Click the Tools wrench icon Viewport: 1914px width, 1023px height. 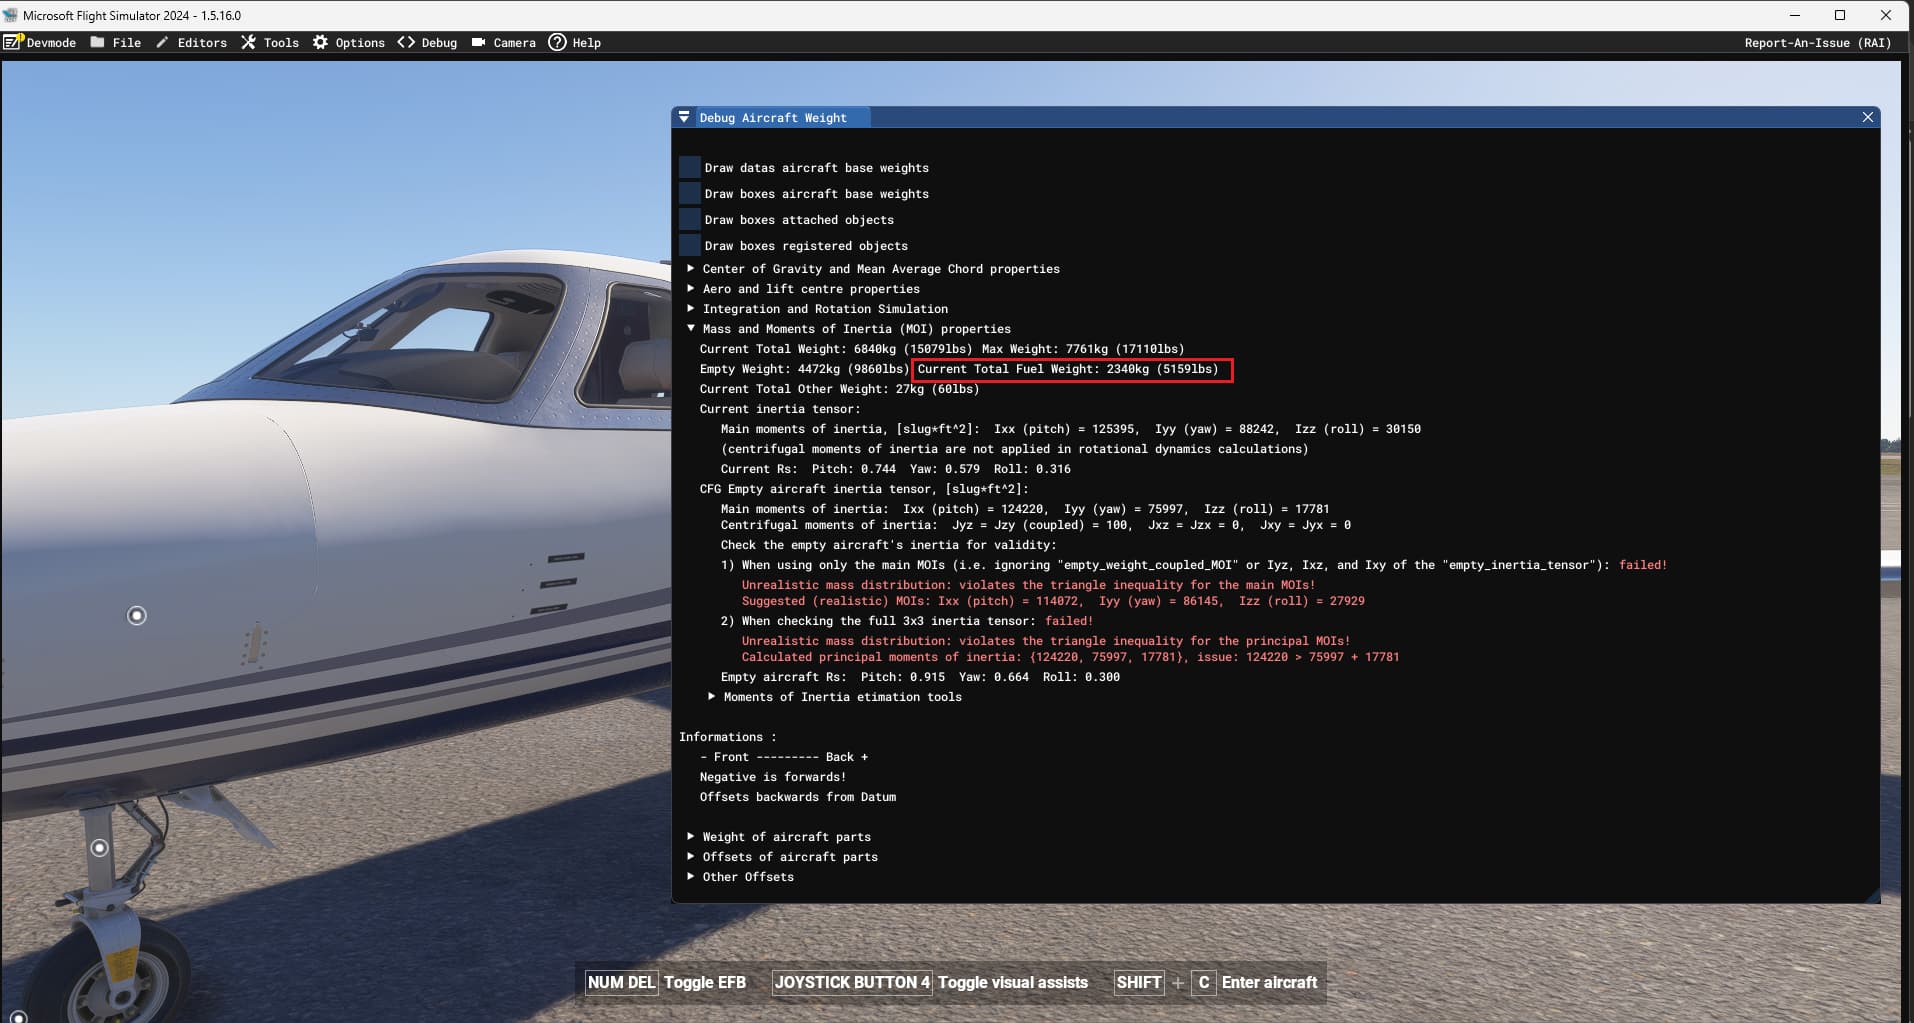click(248, 42)
